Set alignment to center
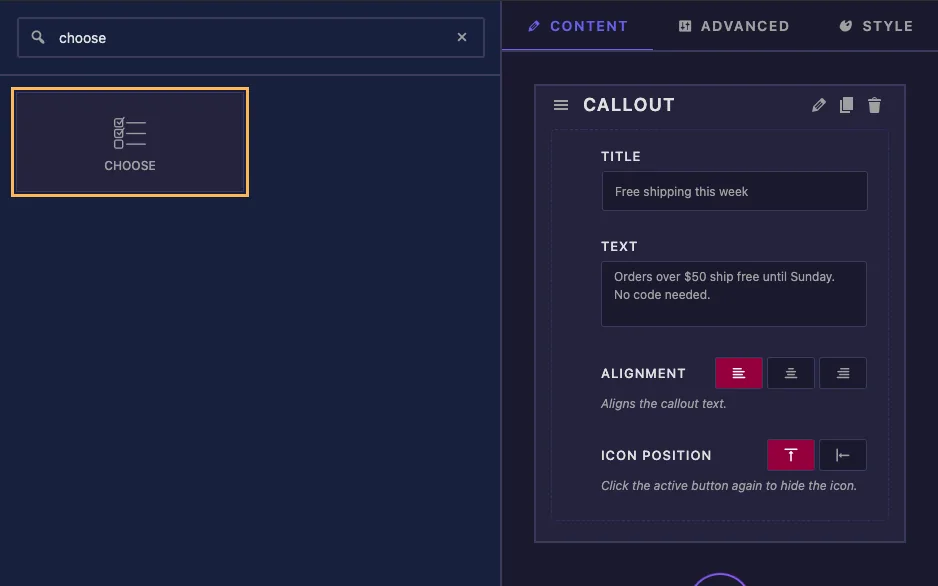 click(791, 373)
